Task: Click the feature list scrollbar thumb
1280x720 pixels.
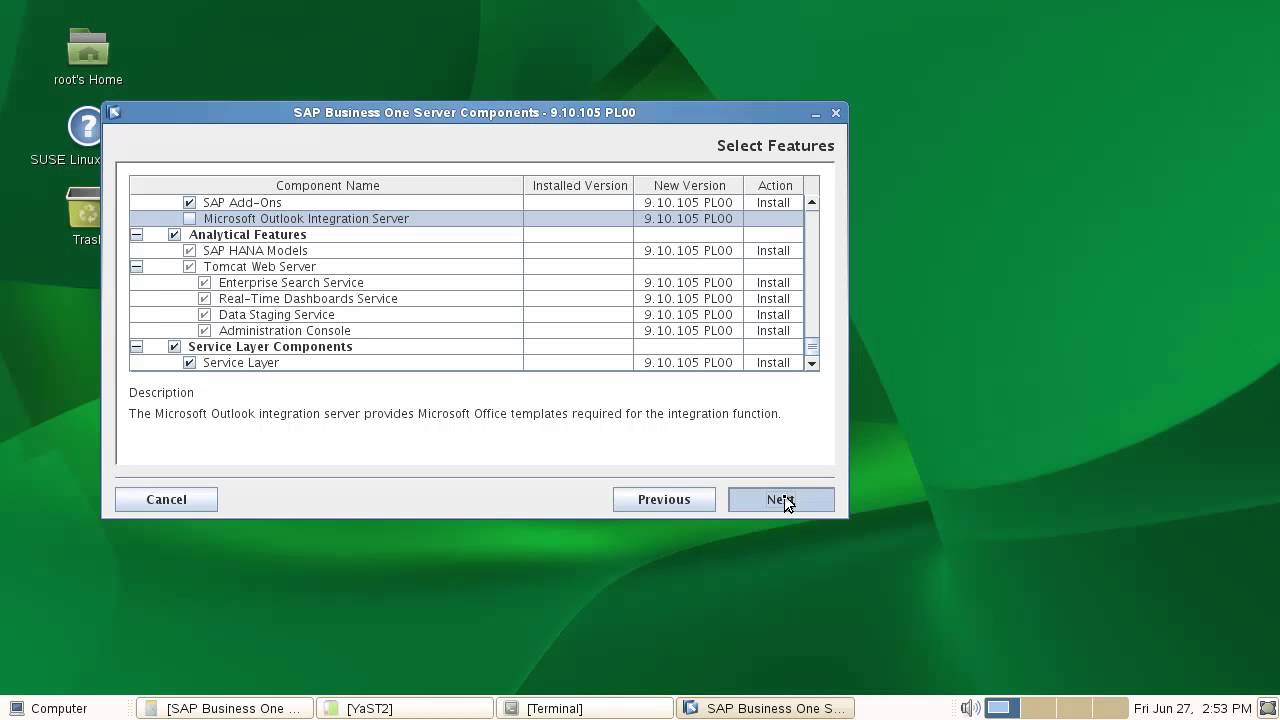Action: [x=812, y=346]
